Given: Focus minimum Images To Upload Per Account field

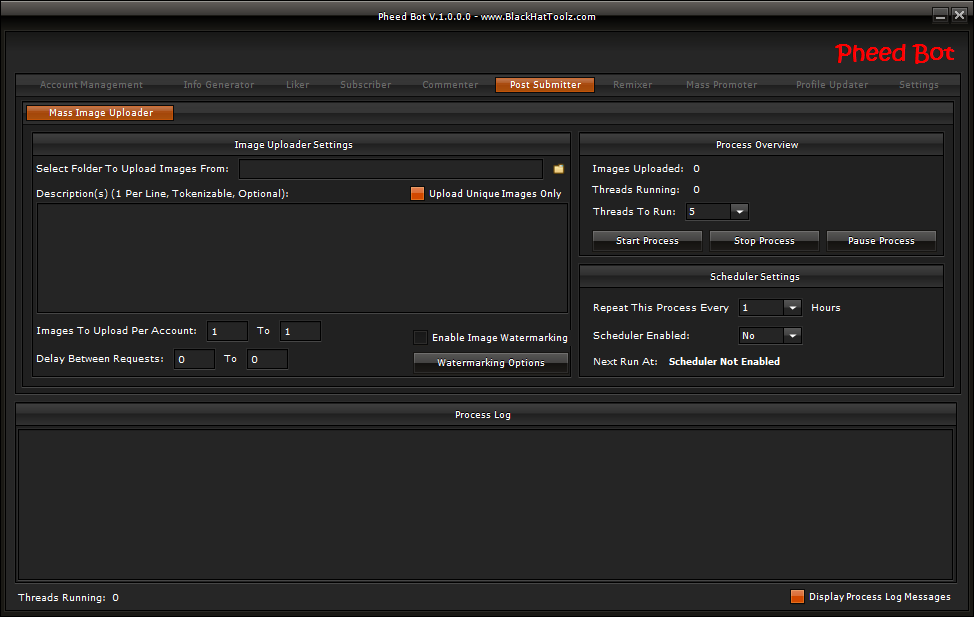Looking at the screenshot, I should point(227,331).
